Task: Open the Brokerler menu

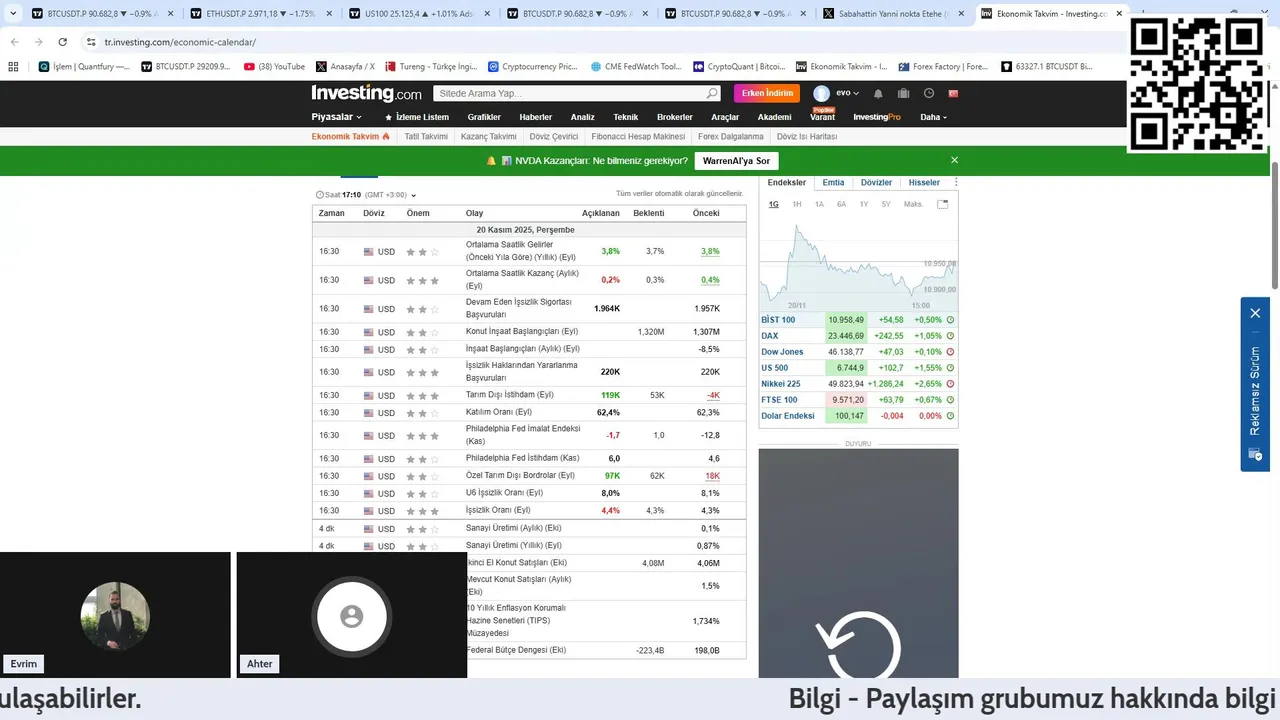Action: 675,117
